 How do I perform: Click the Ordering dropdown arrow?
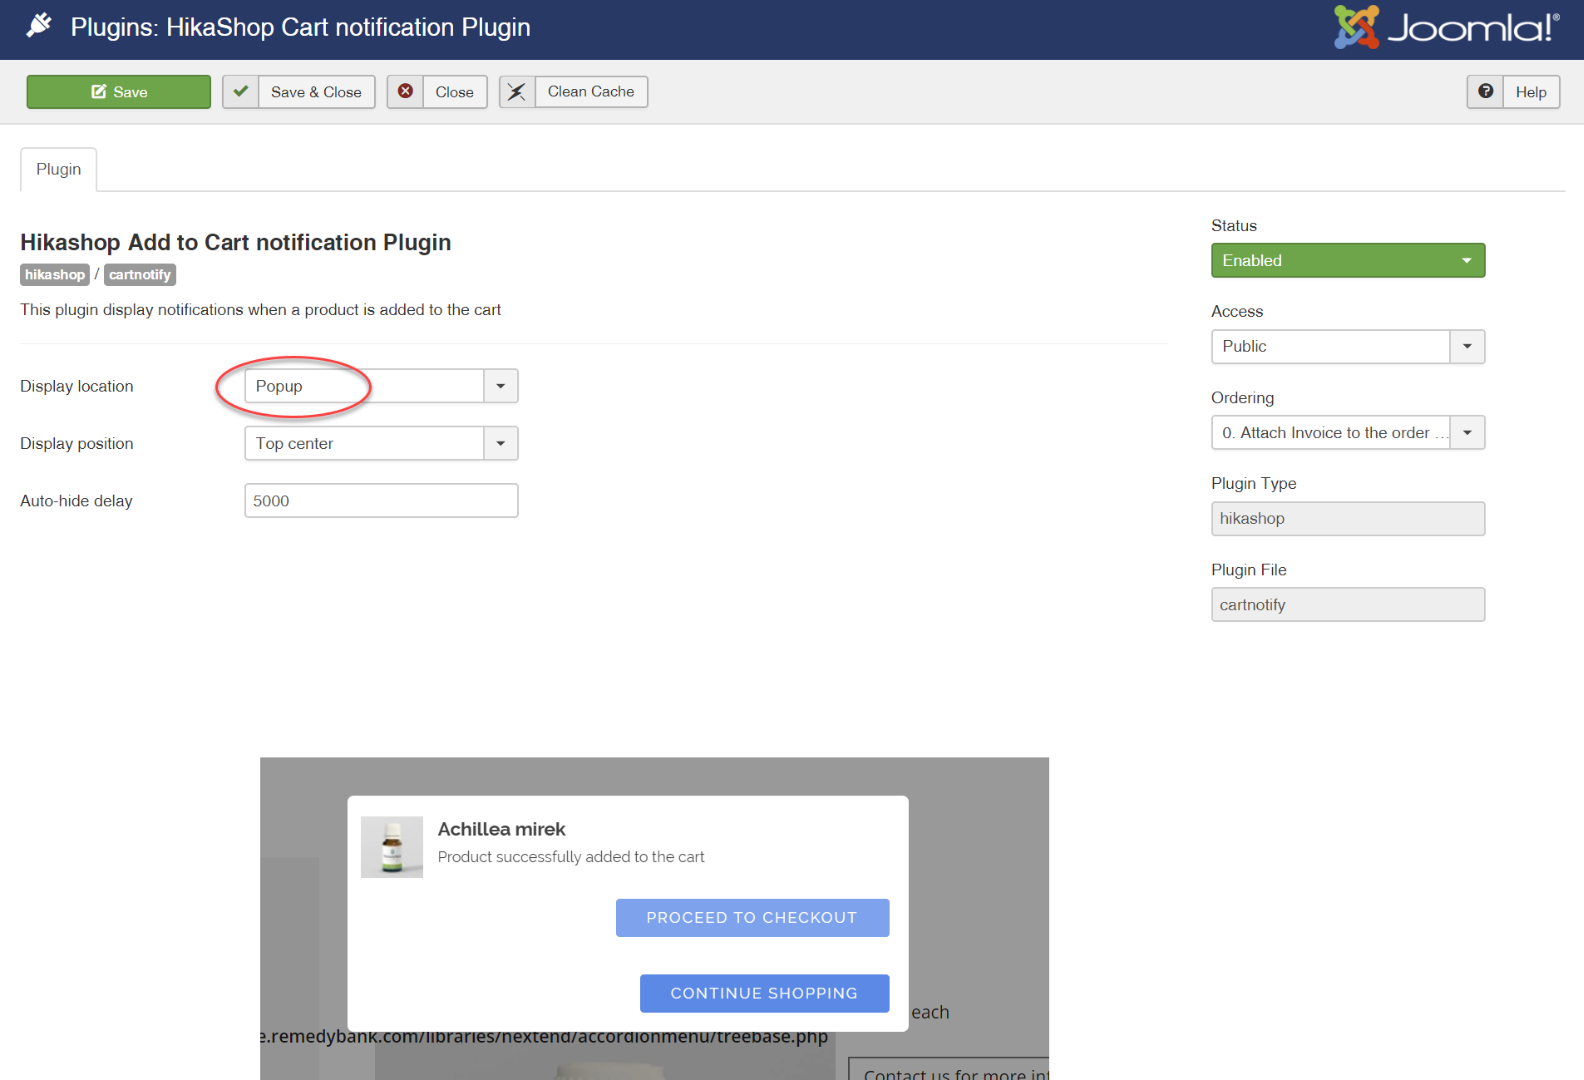click(x=1467, y=433)
